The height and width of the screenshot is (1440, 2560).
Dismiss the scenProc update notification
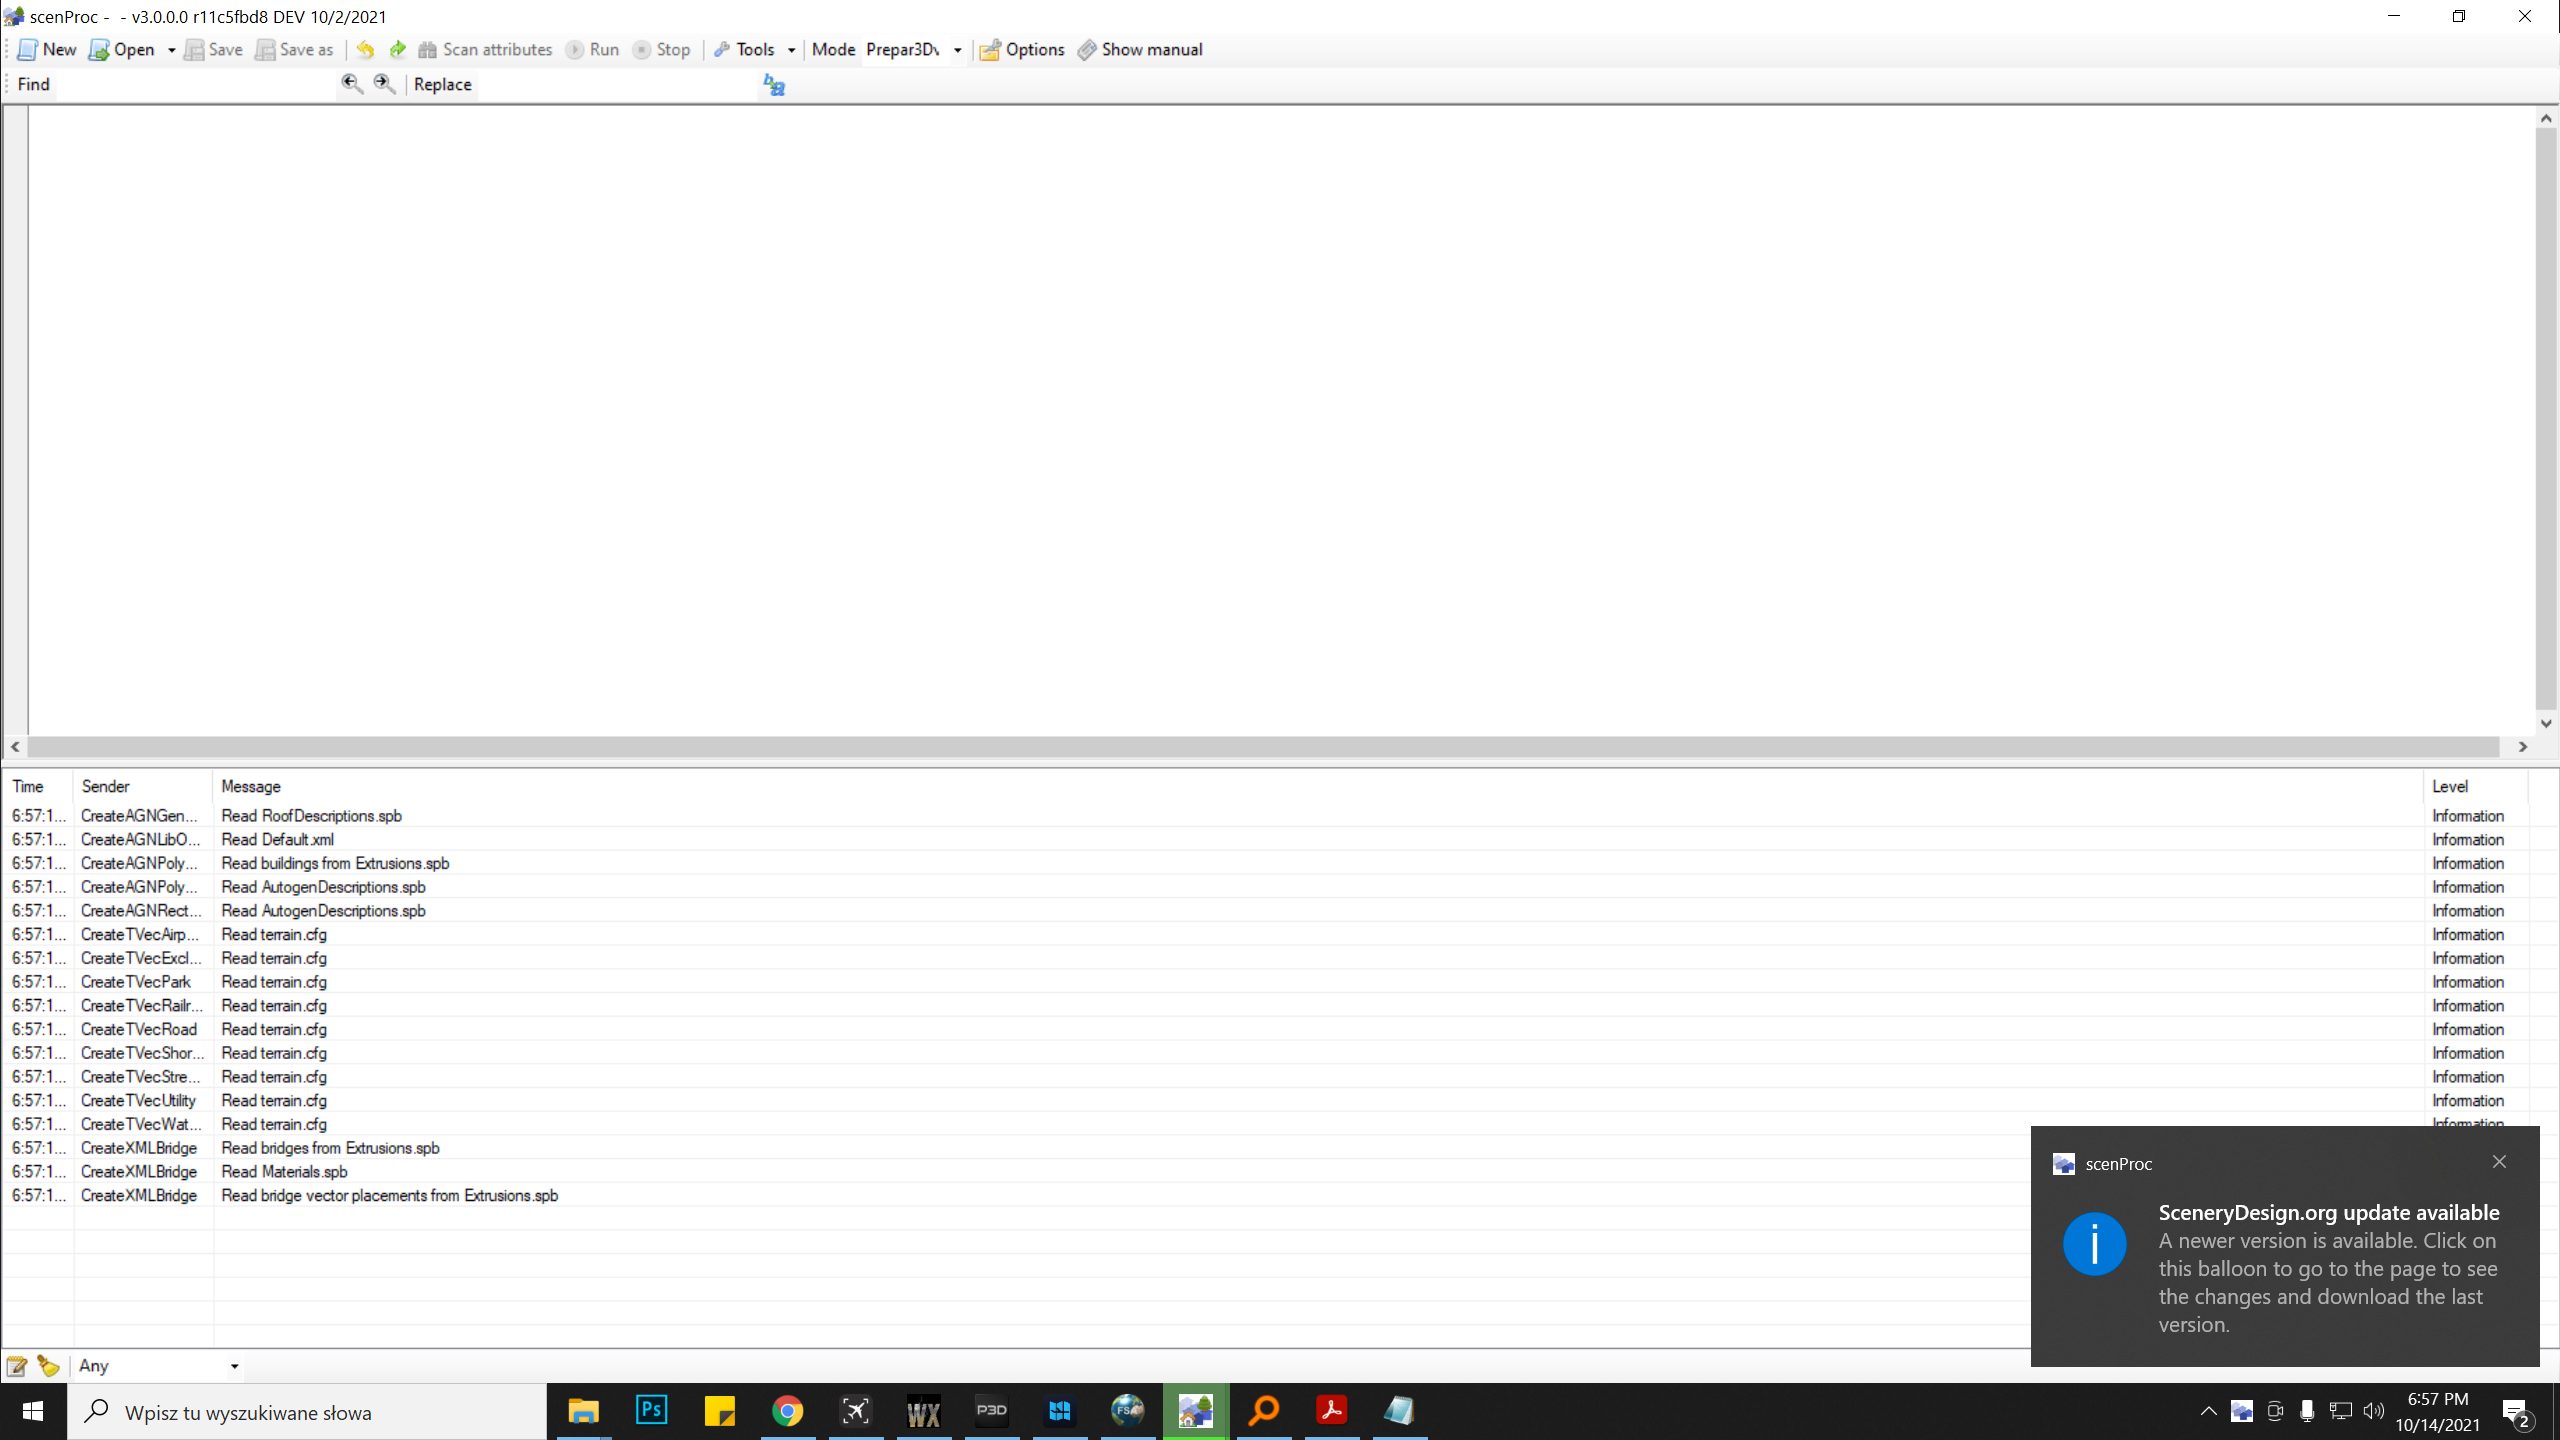2499,1162
